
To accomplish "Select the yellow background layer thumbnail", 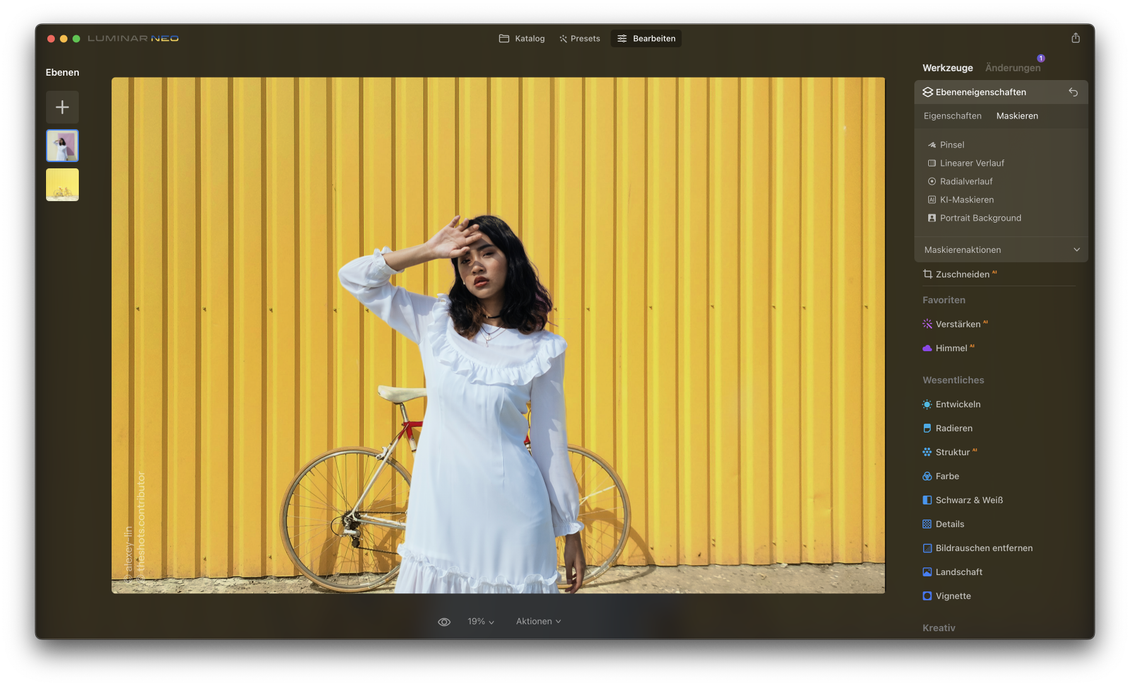I will (x=62, y=185).
